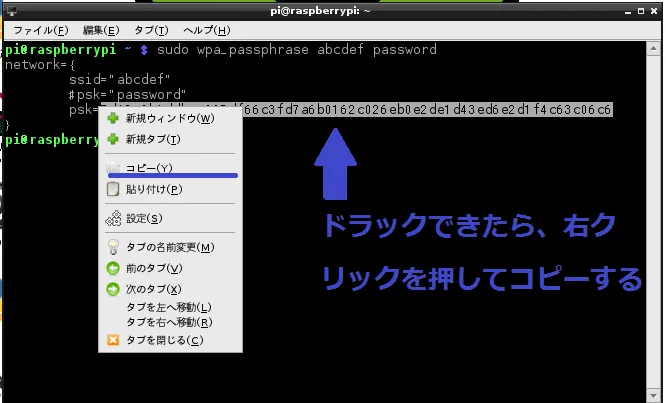Screen dimensions: 666x403
Task: Click the green plus icon for 新規ウィンドウ
Action: tap(113, 119)
